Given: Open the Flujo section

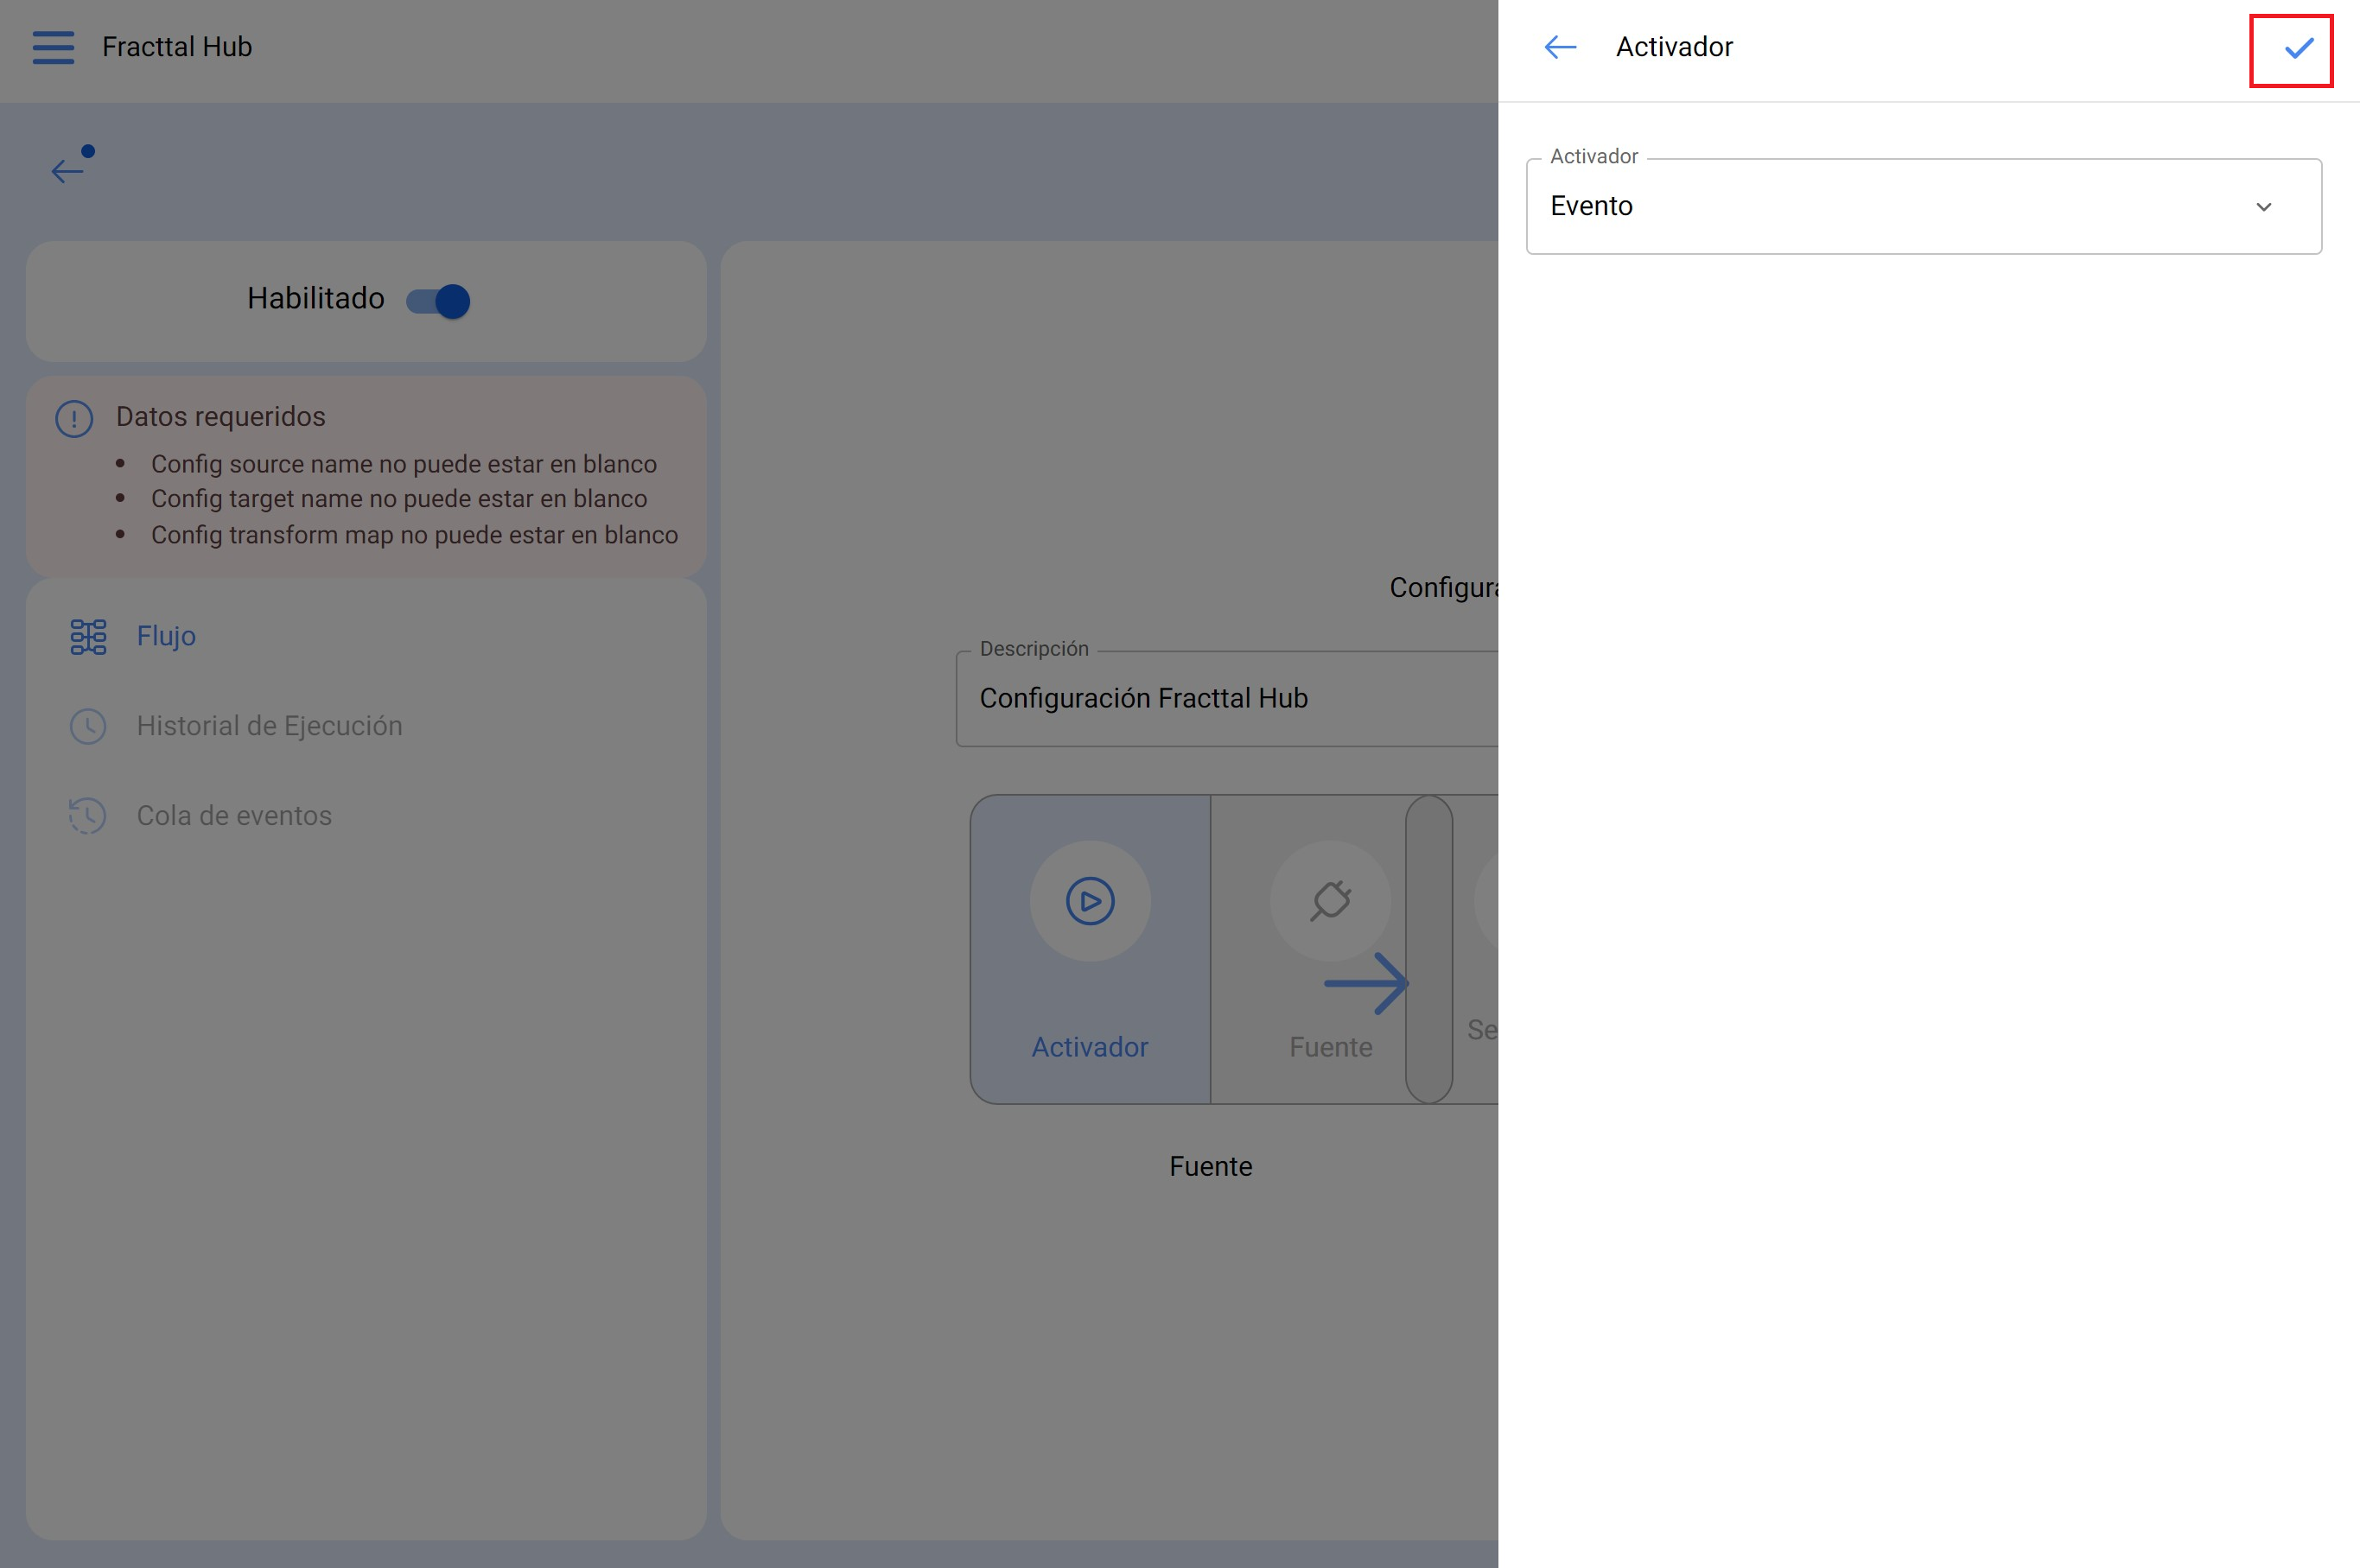Looking at the screenshot, I should click(x=366, y=636).
